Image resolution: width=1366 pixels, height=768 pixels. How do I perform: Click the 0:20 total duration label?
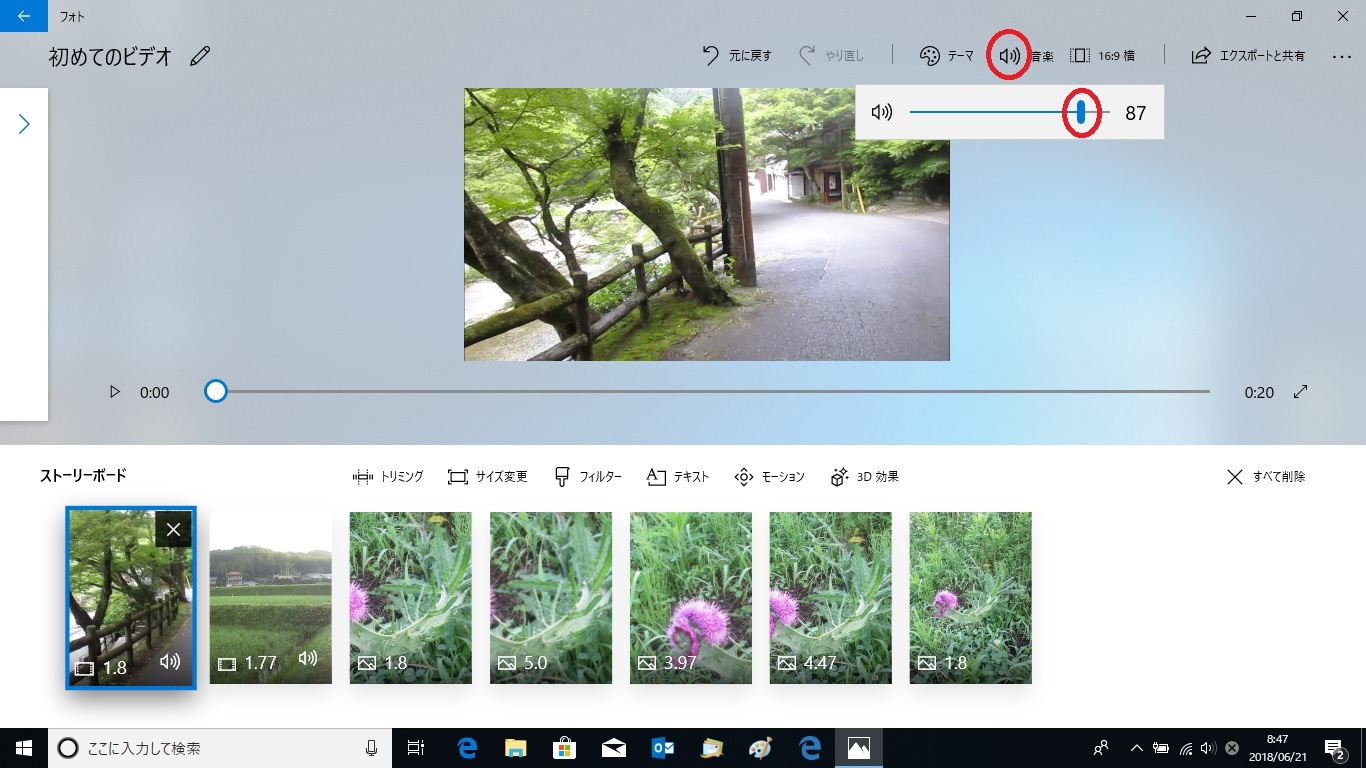coord(1259,393)
